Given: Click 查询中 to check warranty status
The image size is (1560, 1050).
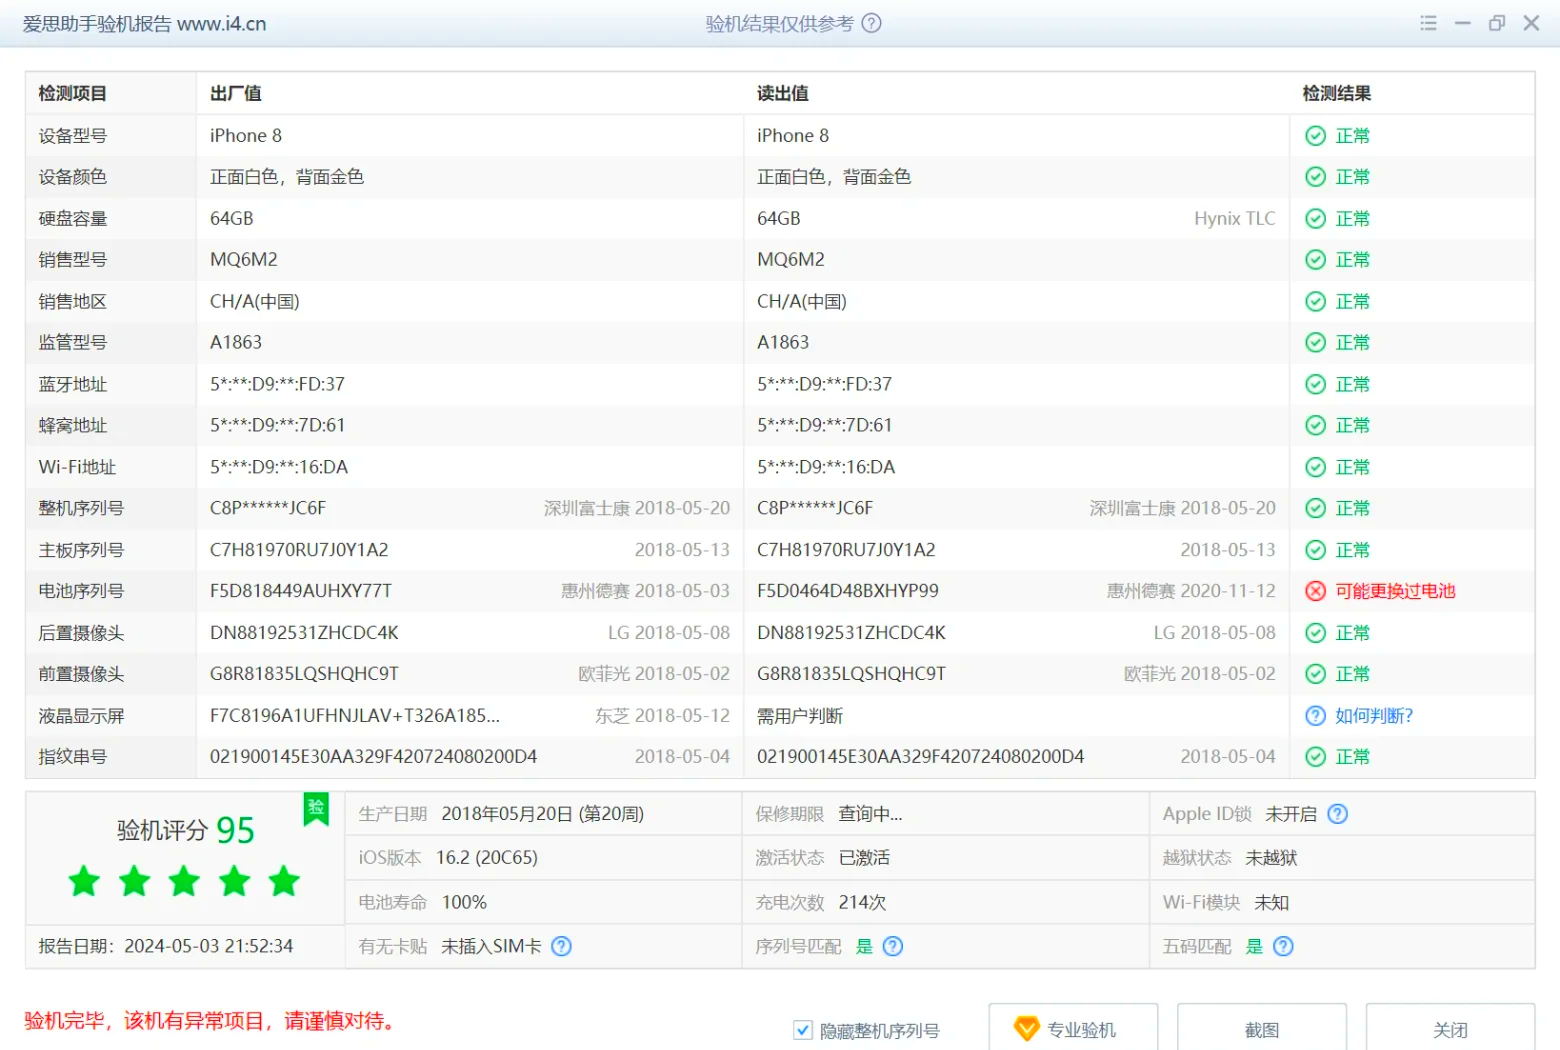Looking at the screenshot, I should click(869, 814).
